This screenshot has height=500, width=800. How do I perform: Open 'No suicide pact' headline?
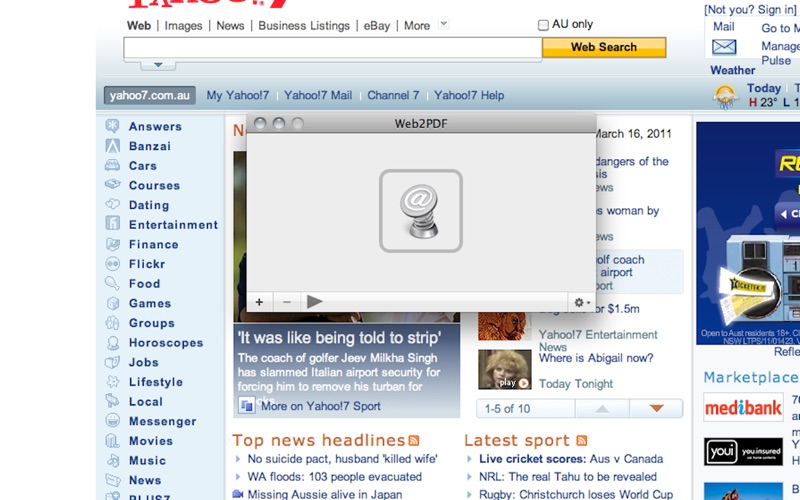(342, 459)
